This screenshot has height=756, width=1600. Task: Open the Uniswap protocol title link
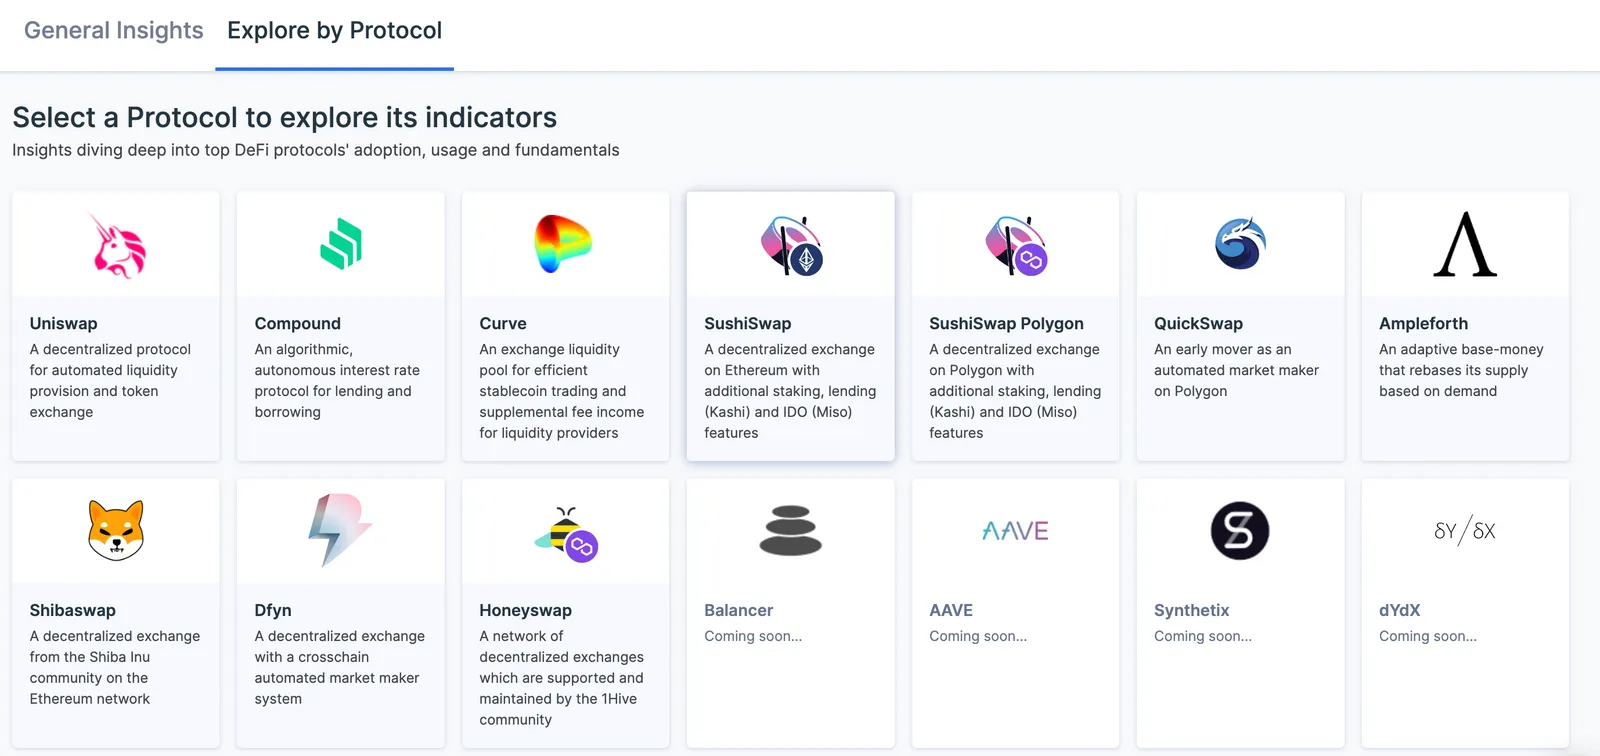63,324
